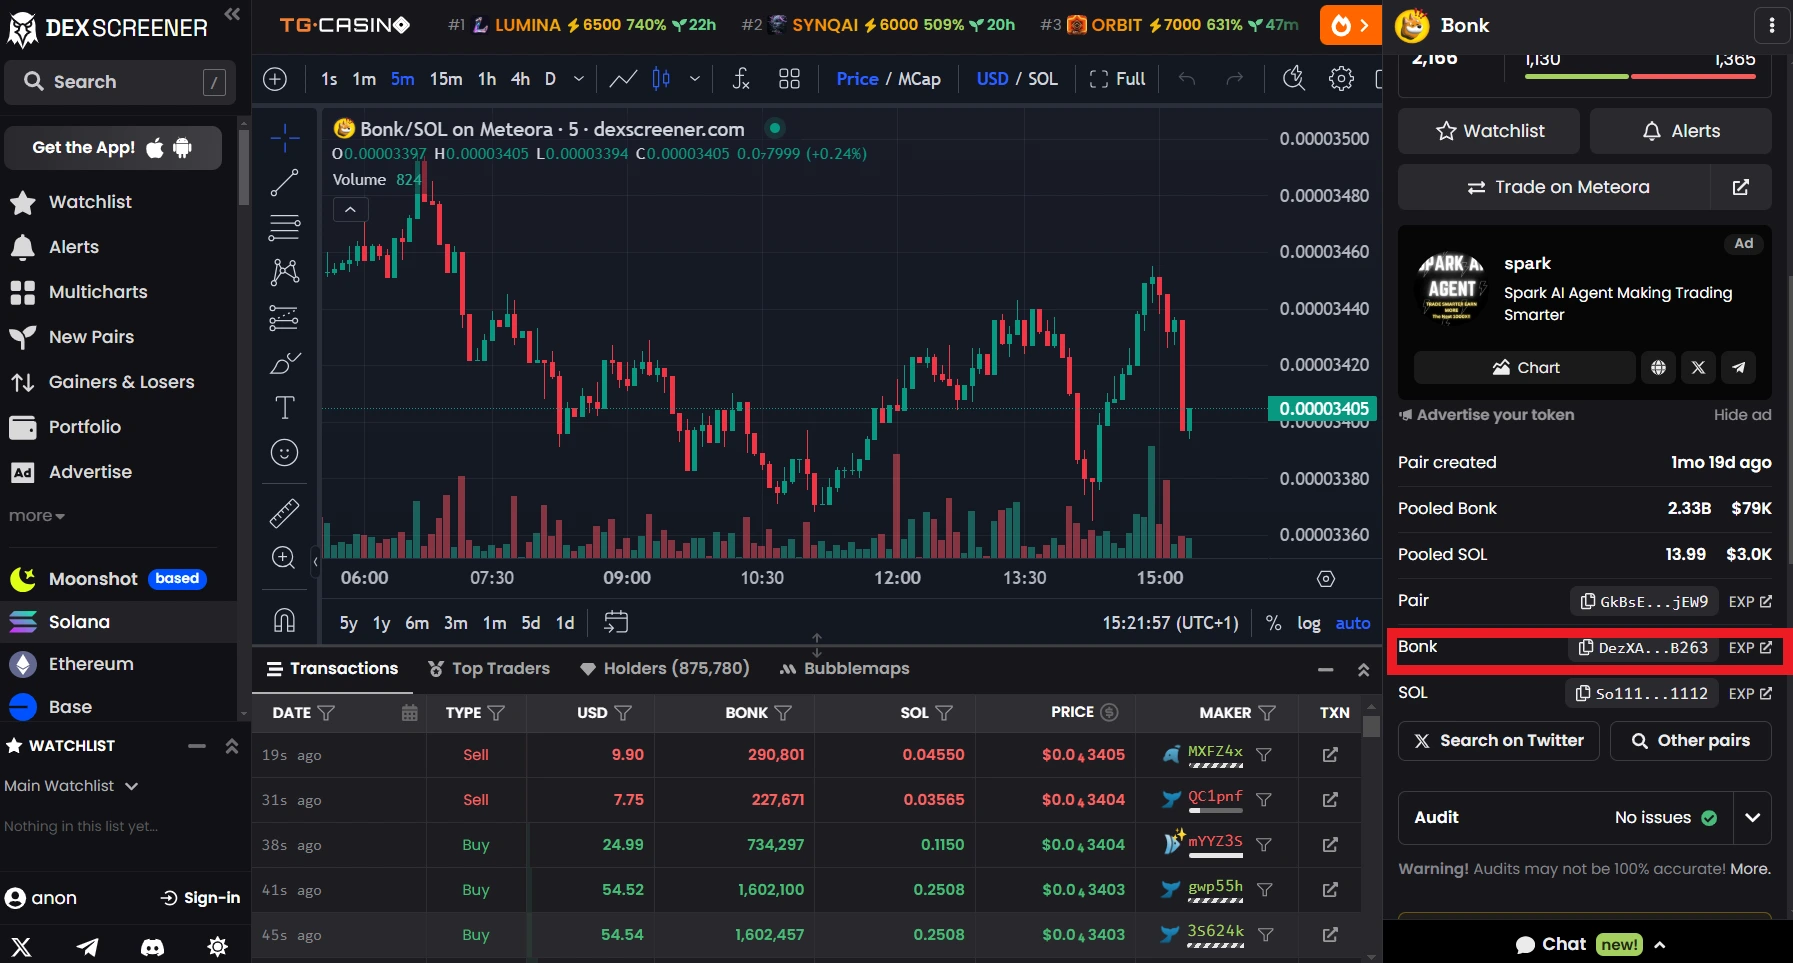Open the Bubblemaps tab
Image resolution: width=1793 pixels, height=963 pixels.
coord(845,668)
